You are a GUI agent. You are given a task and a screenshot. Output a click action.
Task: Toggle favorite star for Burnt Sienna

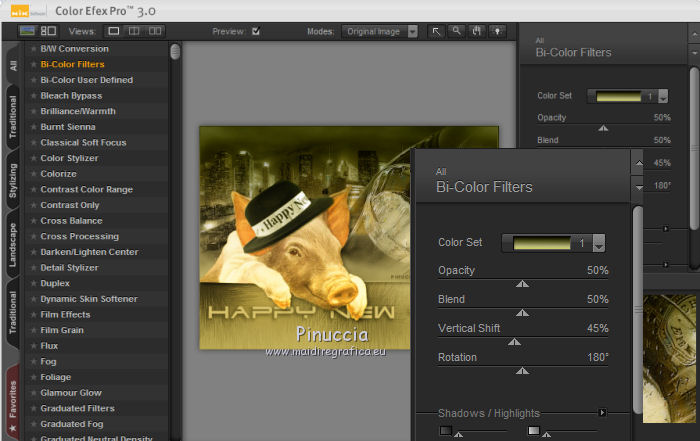[x=33, y=127]
